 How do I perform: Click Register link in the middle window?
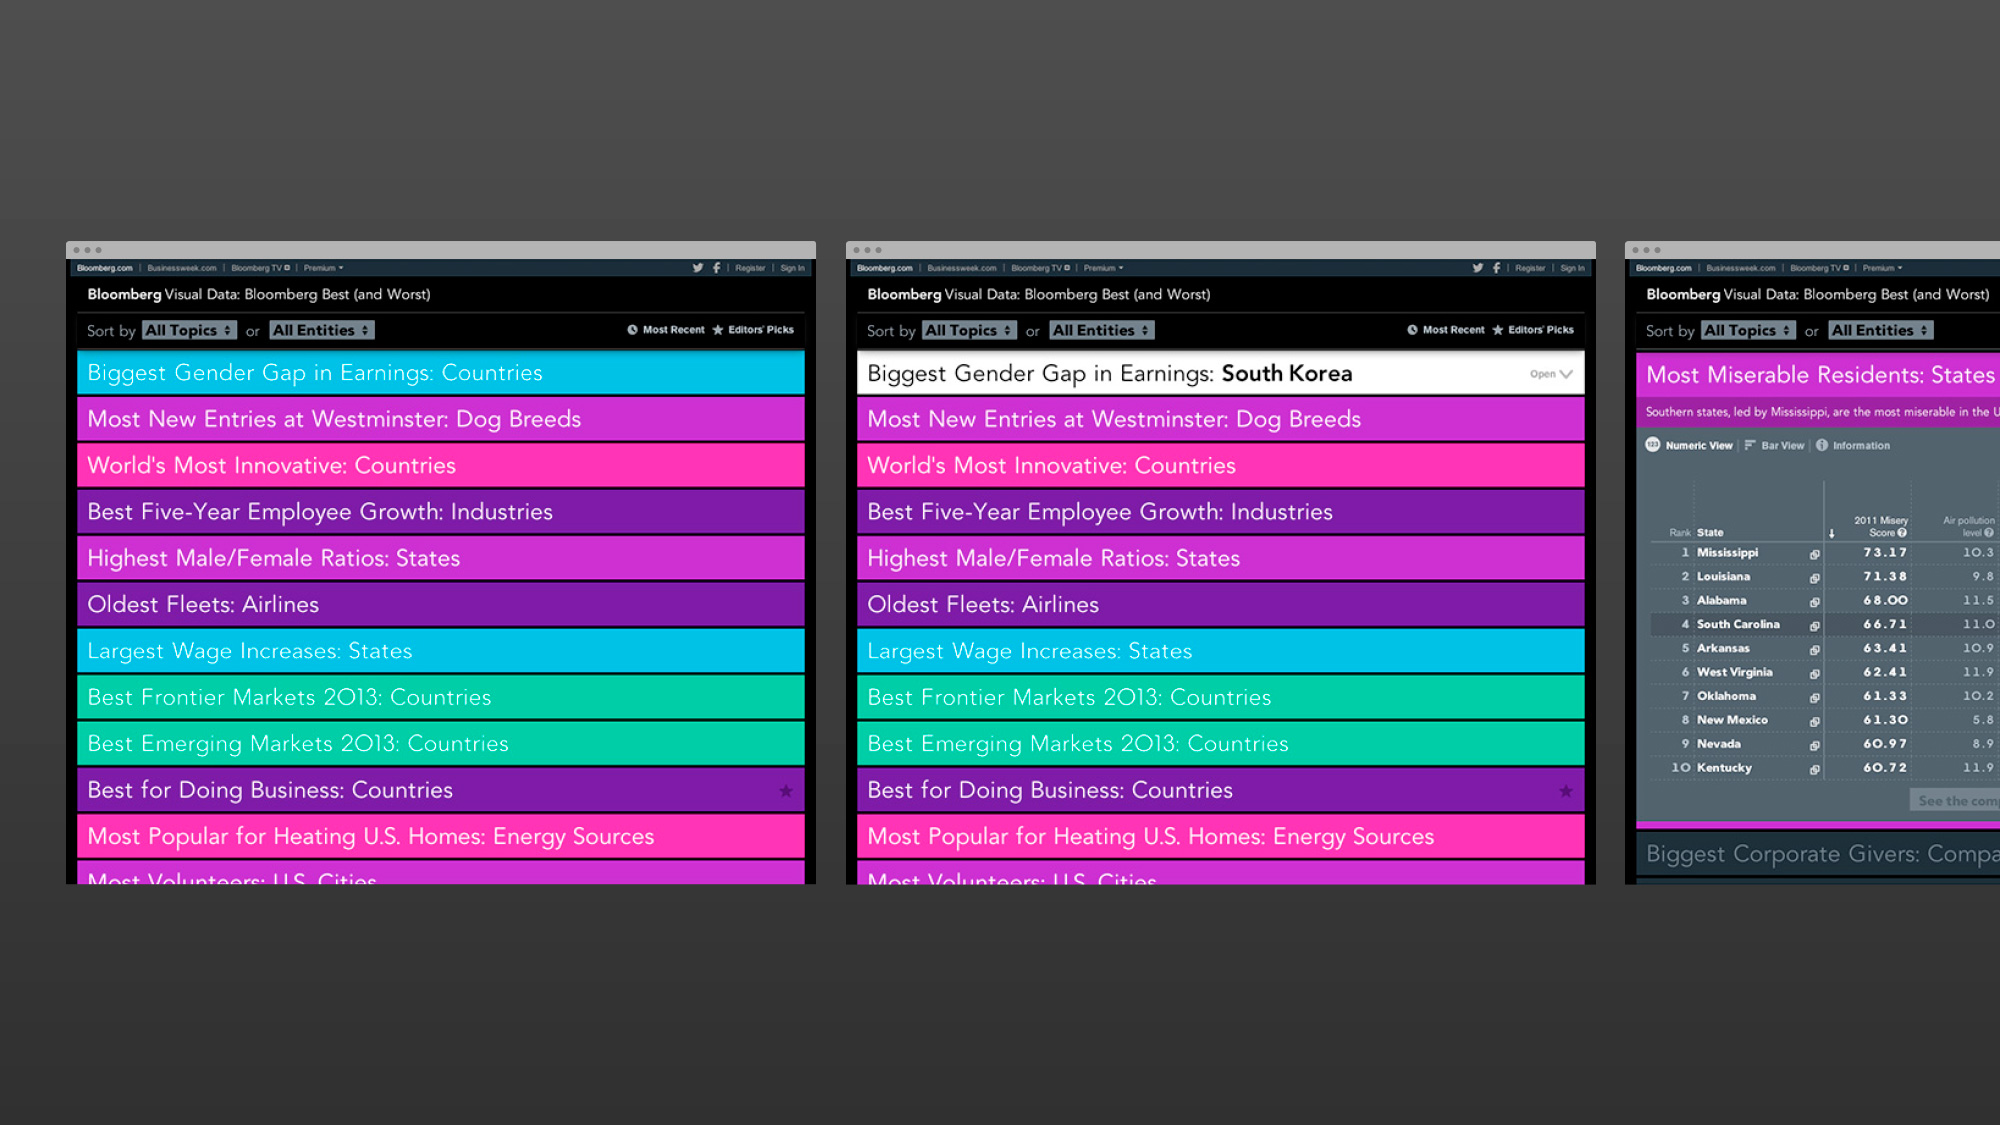point(1529,268)
